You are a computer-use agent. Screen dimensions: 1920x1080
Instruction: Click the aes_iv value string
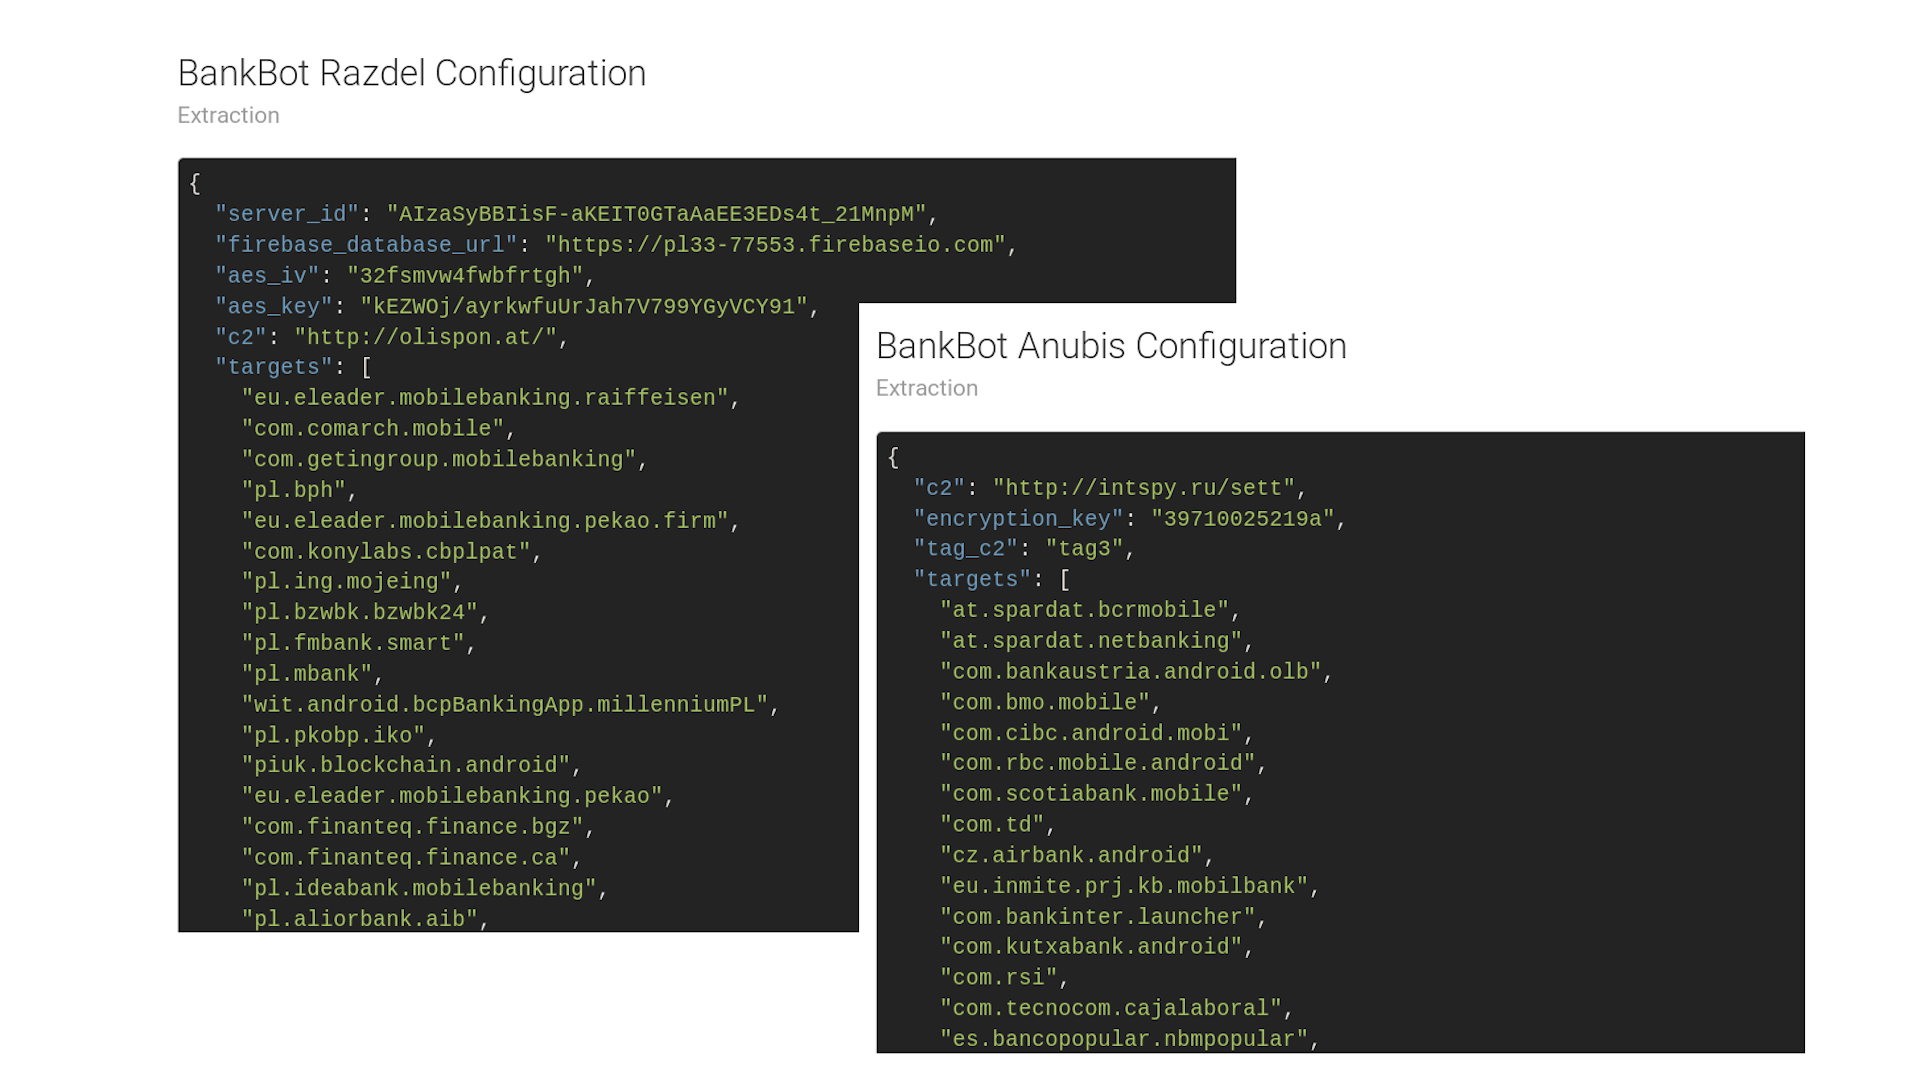(x=465, y=276)
